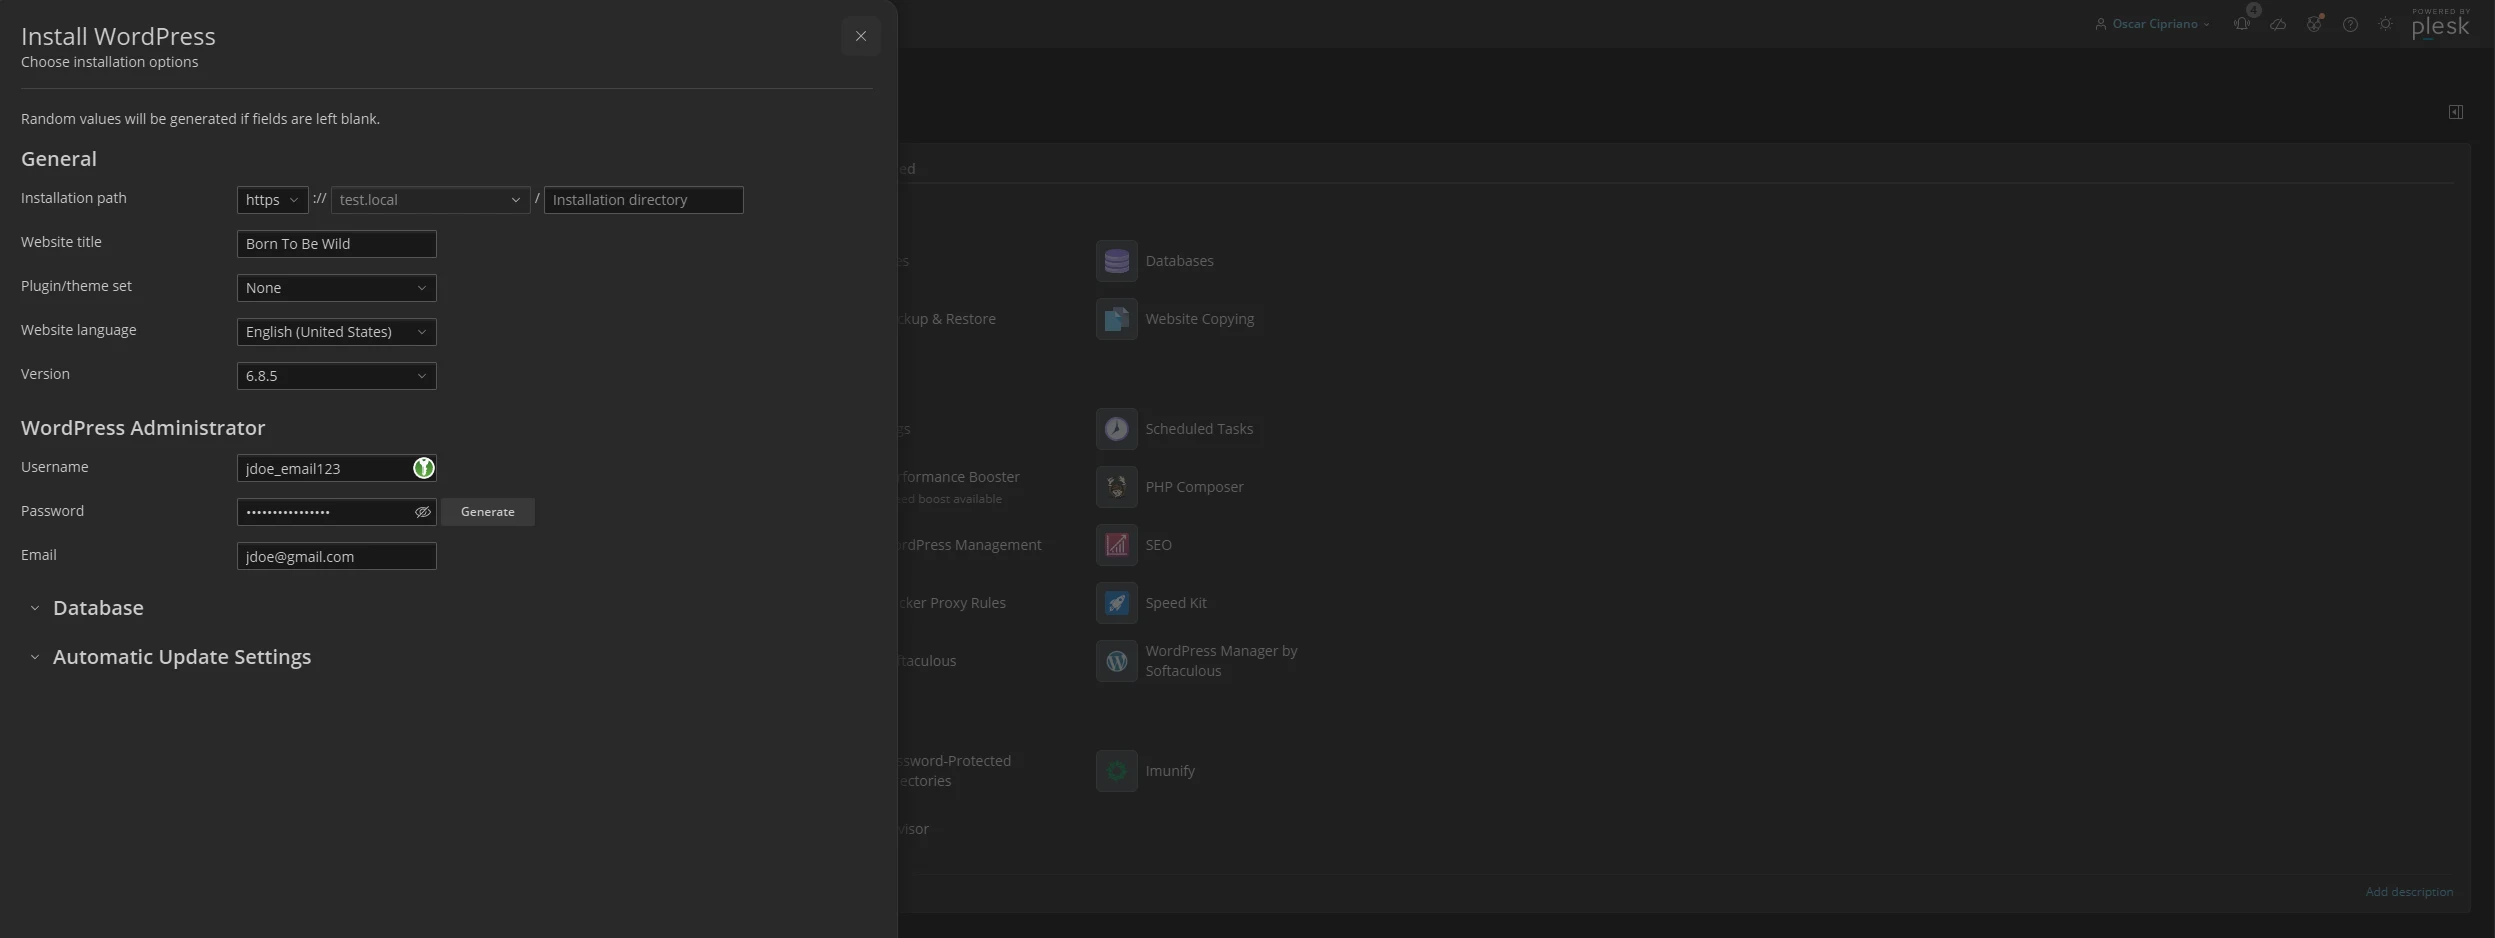Open the help question mark icon
The image size is (2495, 938).
(x=2350, y=24)
